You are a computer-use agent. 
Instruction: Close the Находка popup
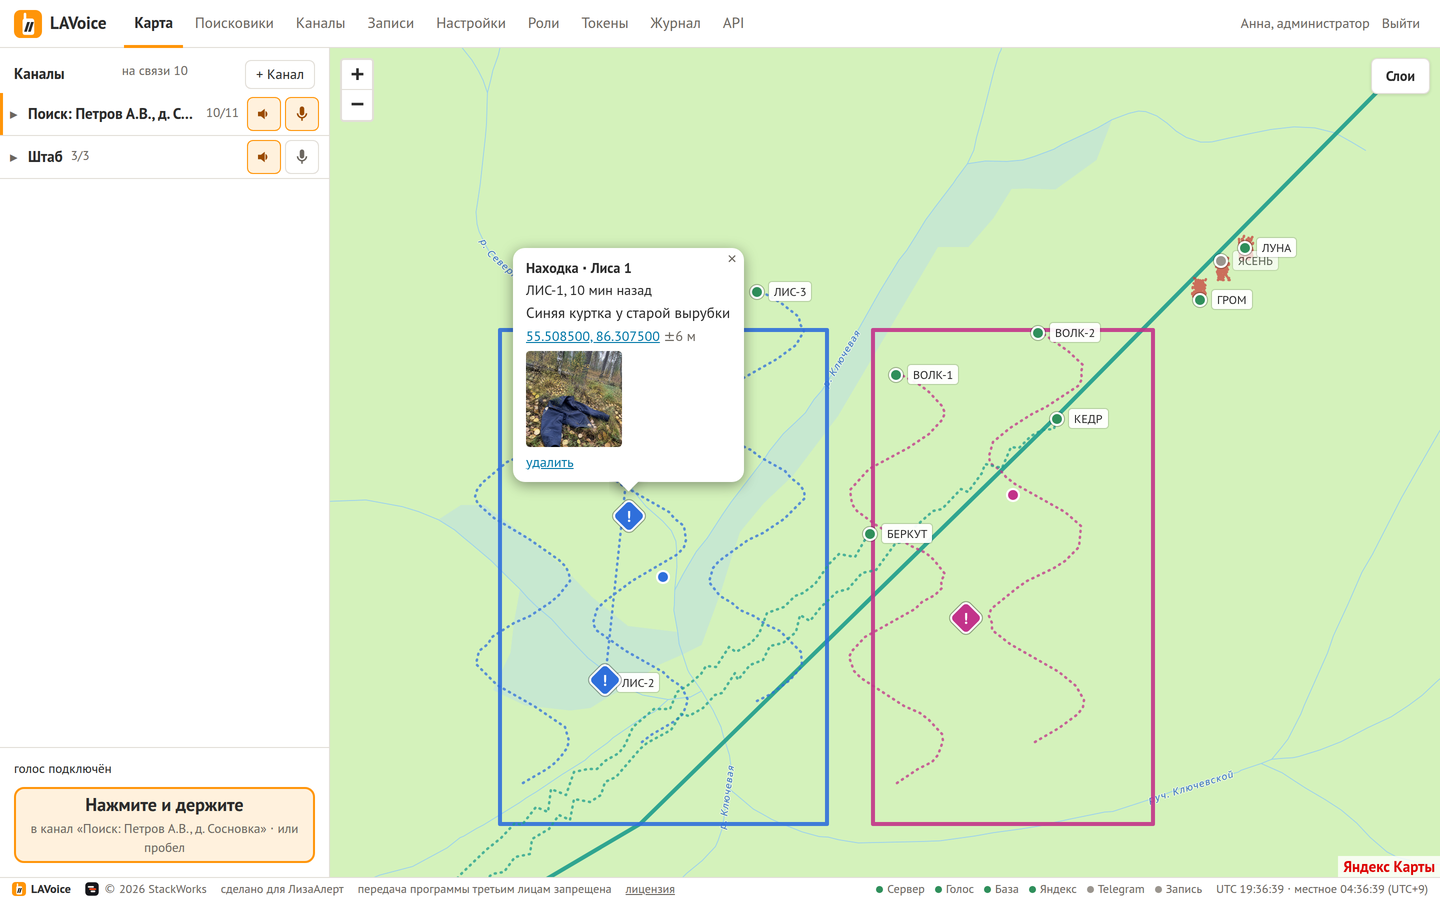click(x=732, y=259)
